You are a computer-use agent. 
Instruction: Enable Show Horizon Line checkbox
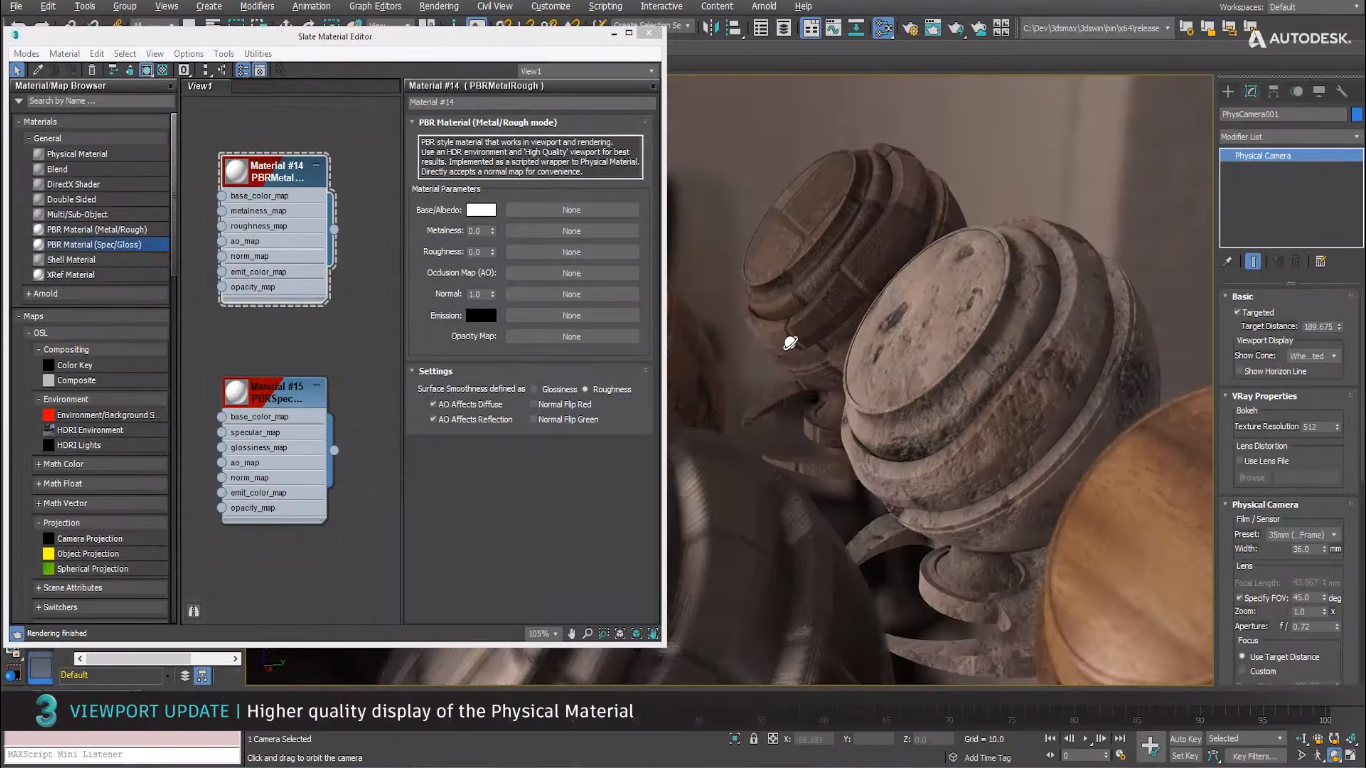(1238, 371)
